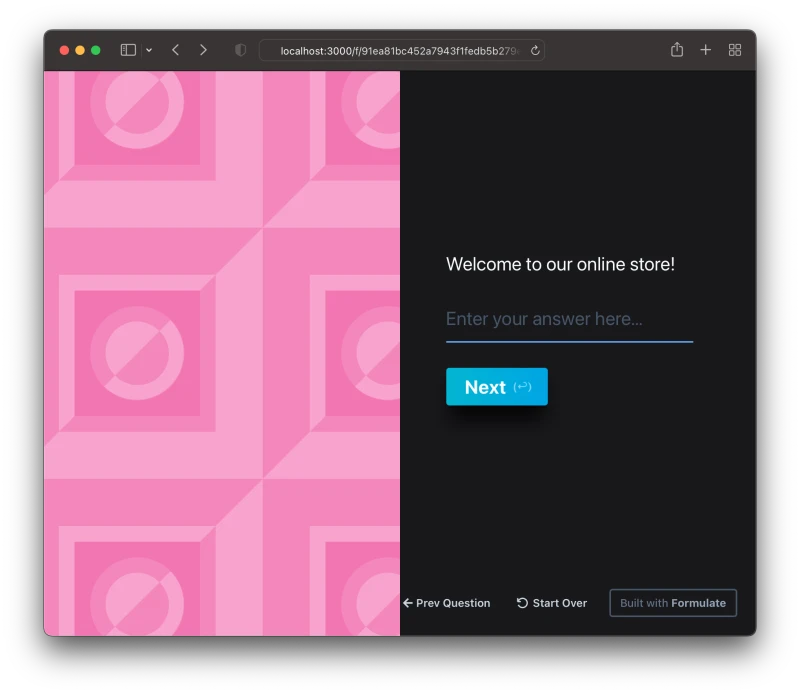Click Start Over to reset the form
Image resolution: width=800 pixels, height=694 pixels.
point(552,603)
